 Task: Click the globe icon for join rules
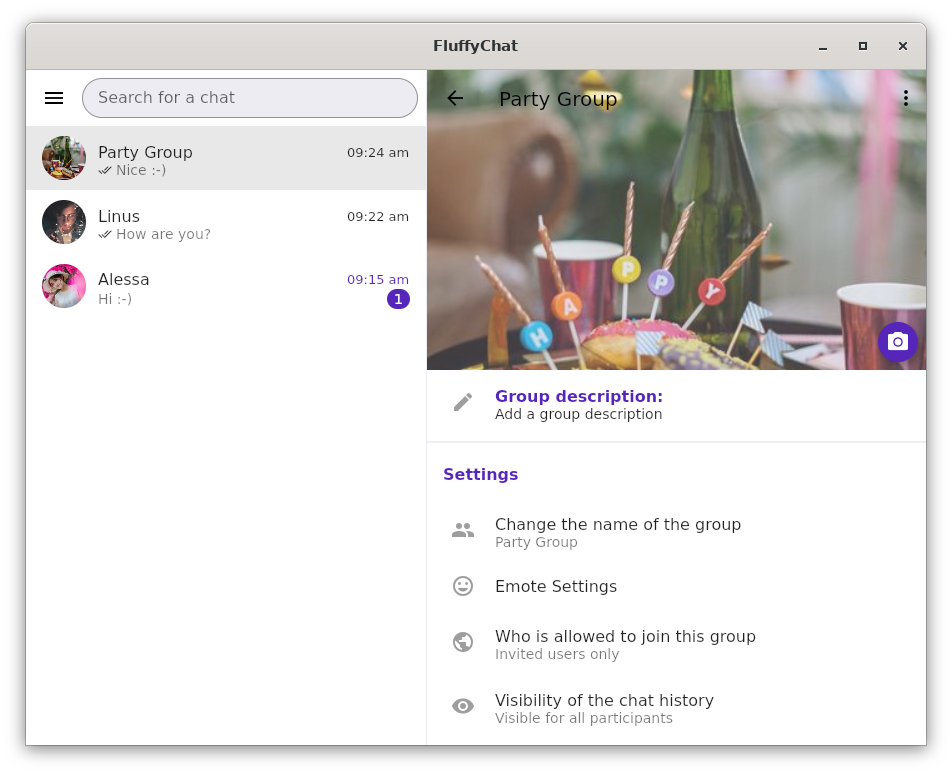463,642
